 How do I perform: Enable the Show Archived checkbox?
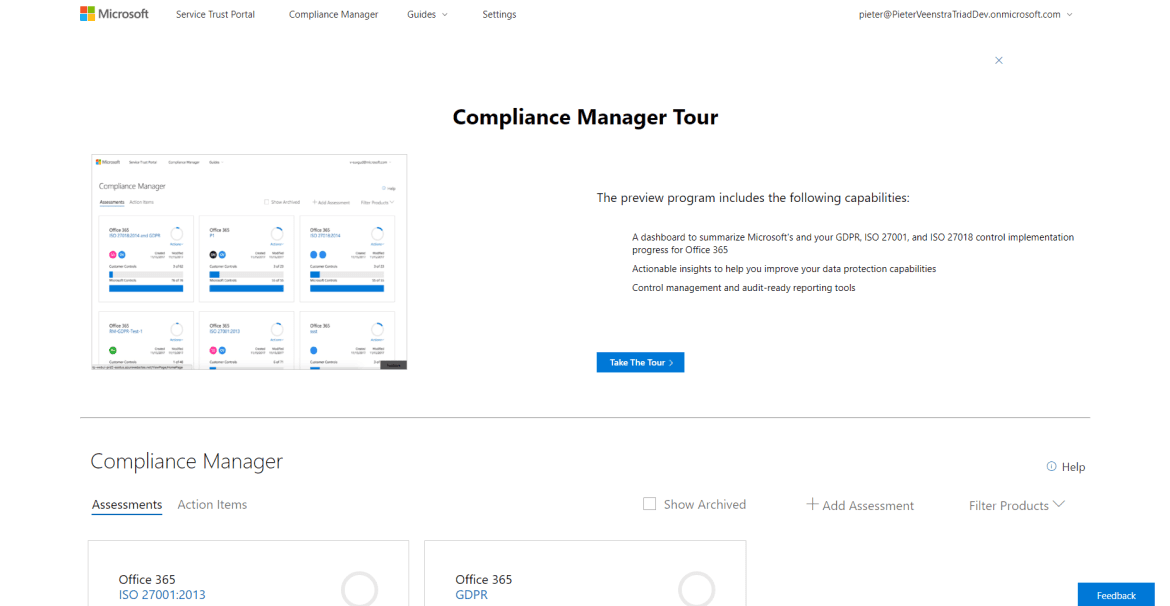(649, 503)
